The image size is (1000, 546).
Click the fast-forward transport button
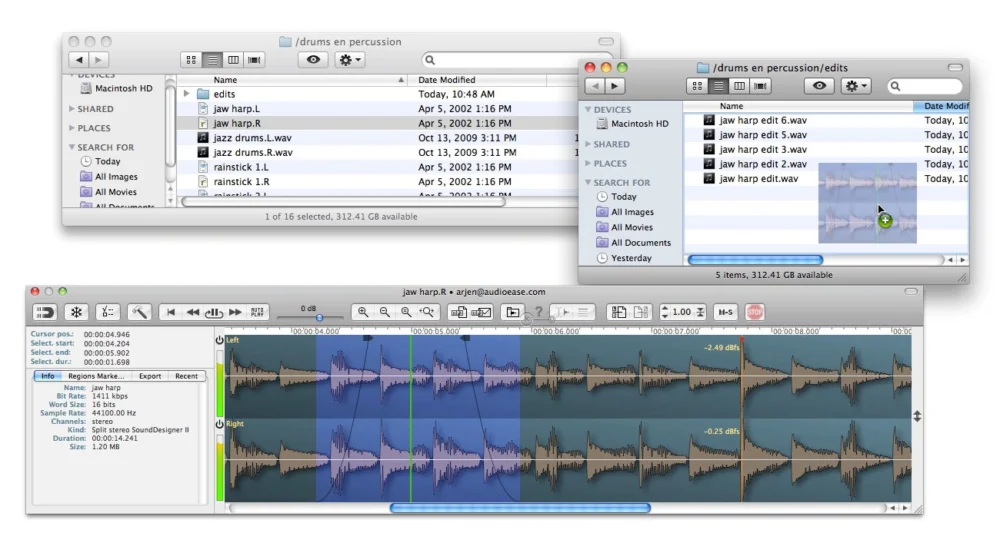coord(235,312)
